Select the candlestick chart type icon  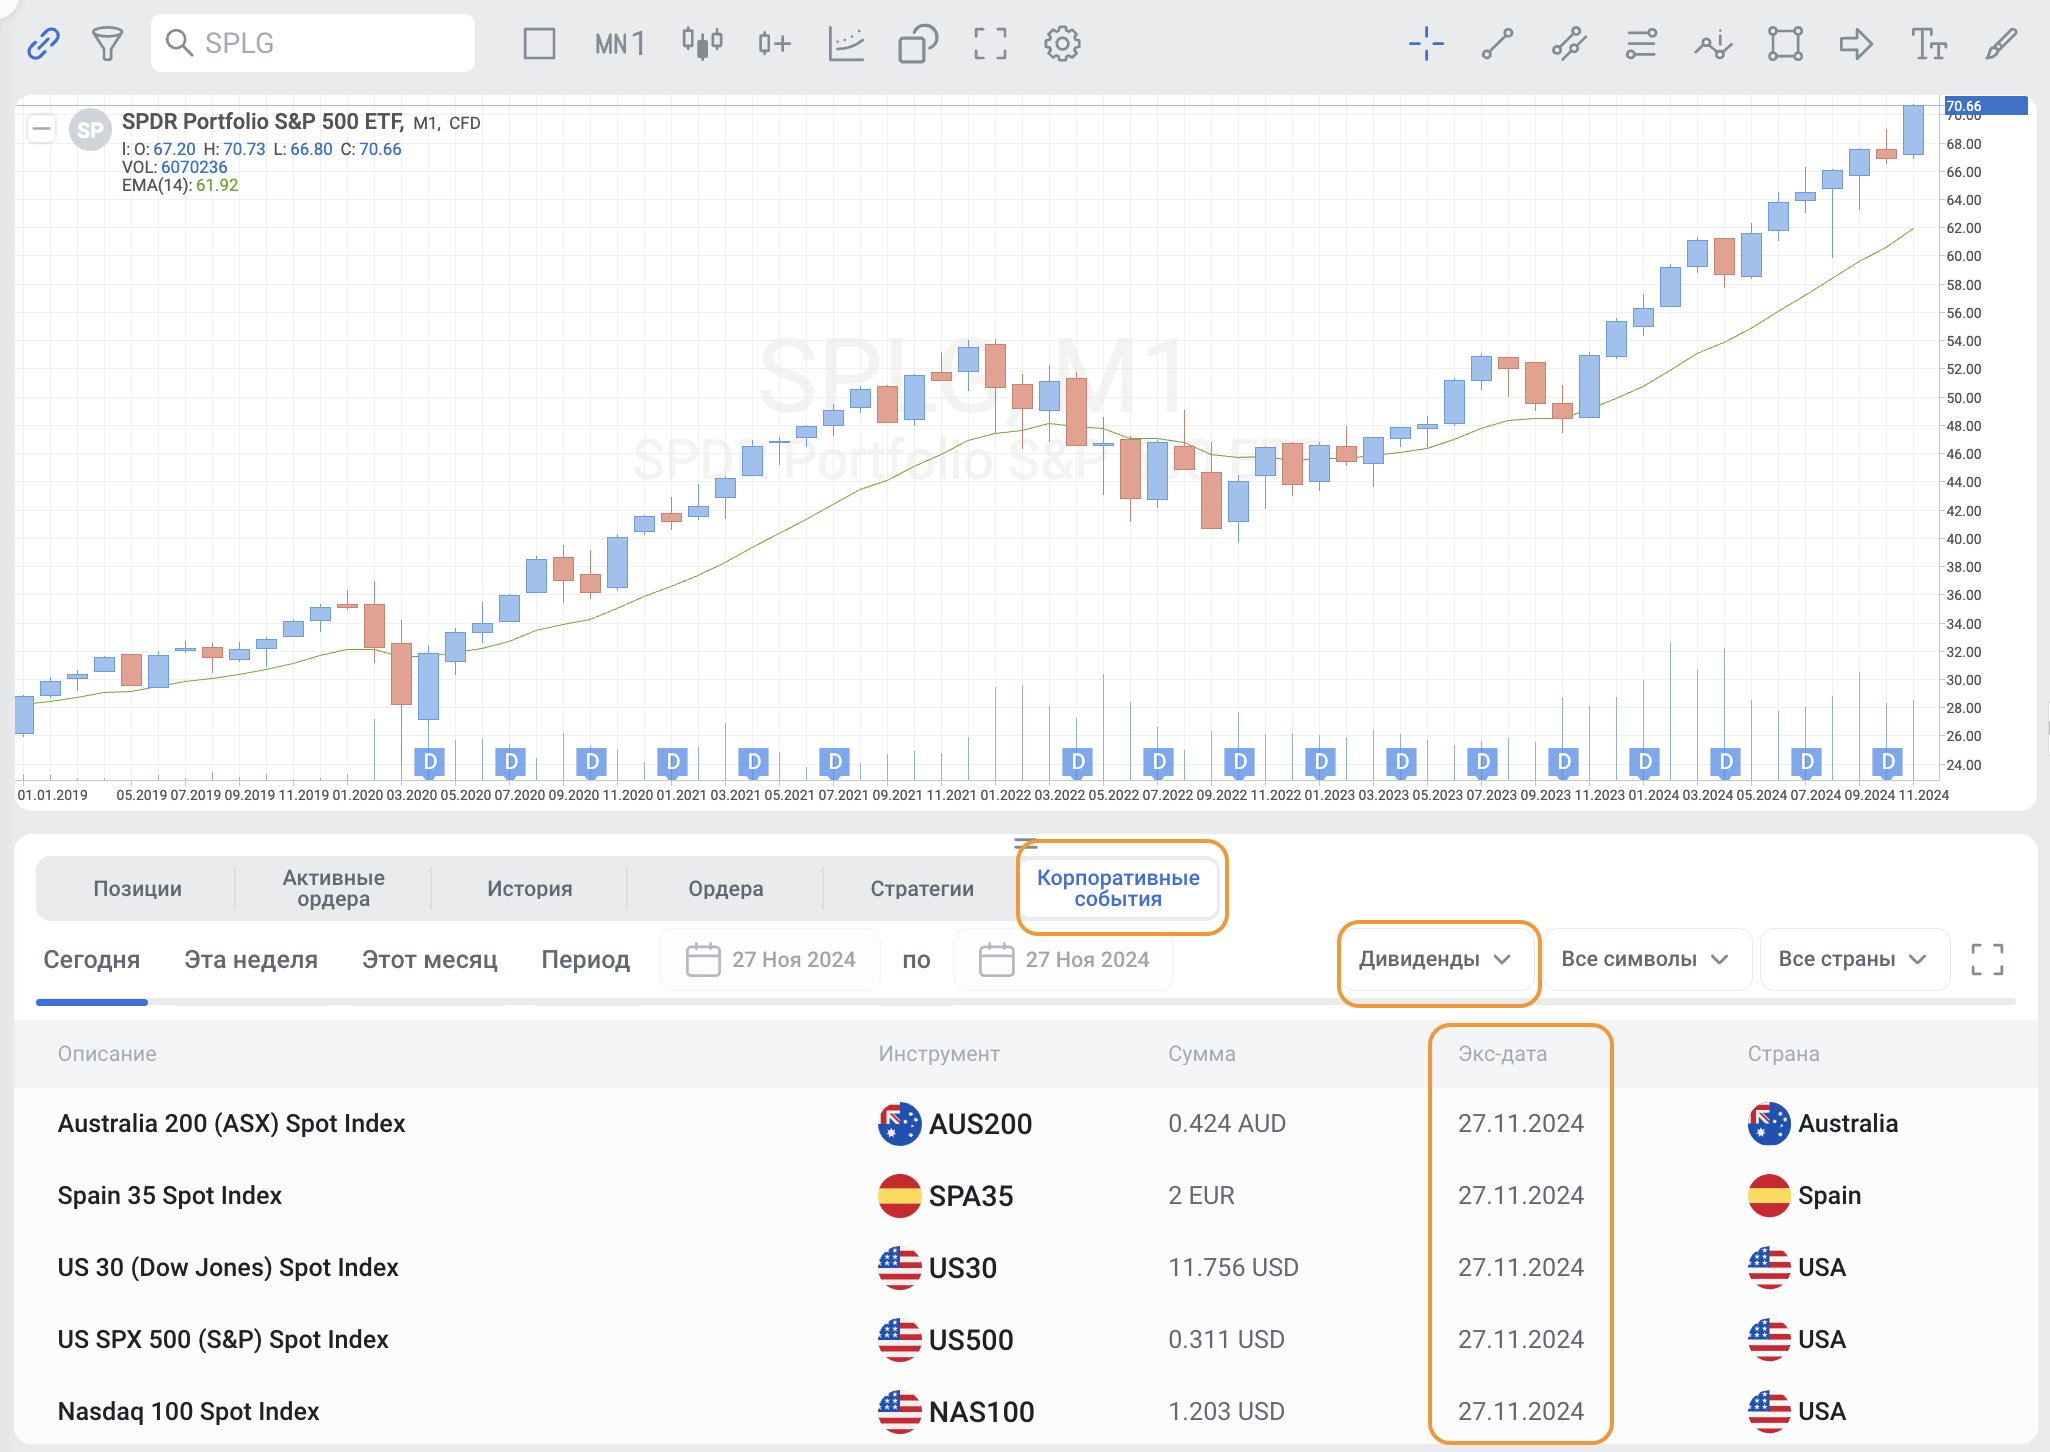click(702, 43)
